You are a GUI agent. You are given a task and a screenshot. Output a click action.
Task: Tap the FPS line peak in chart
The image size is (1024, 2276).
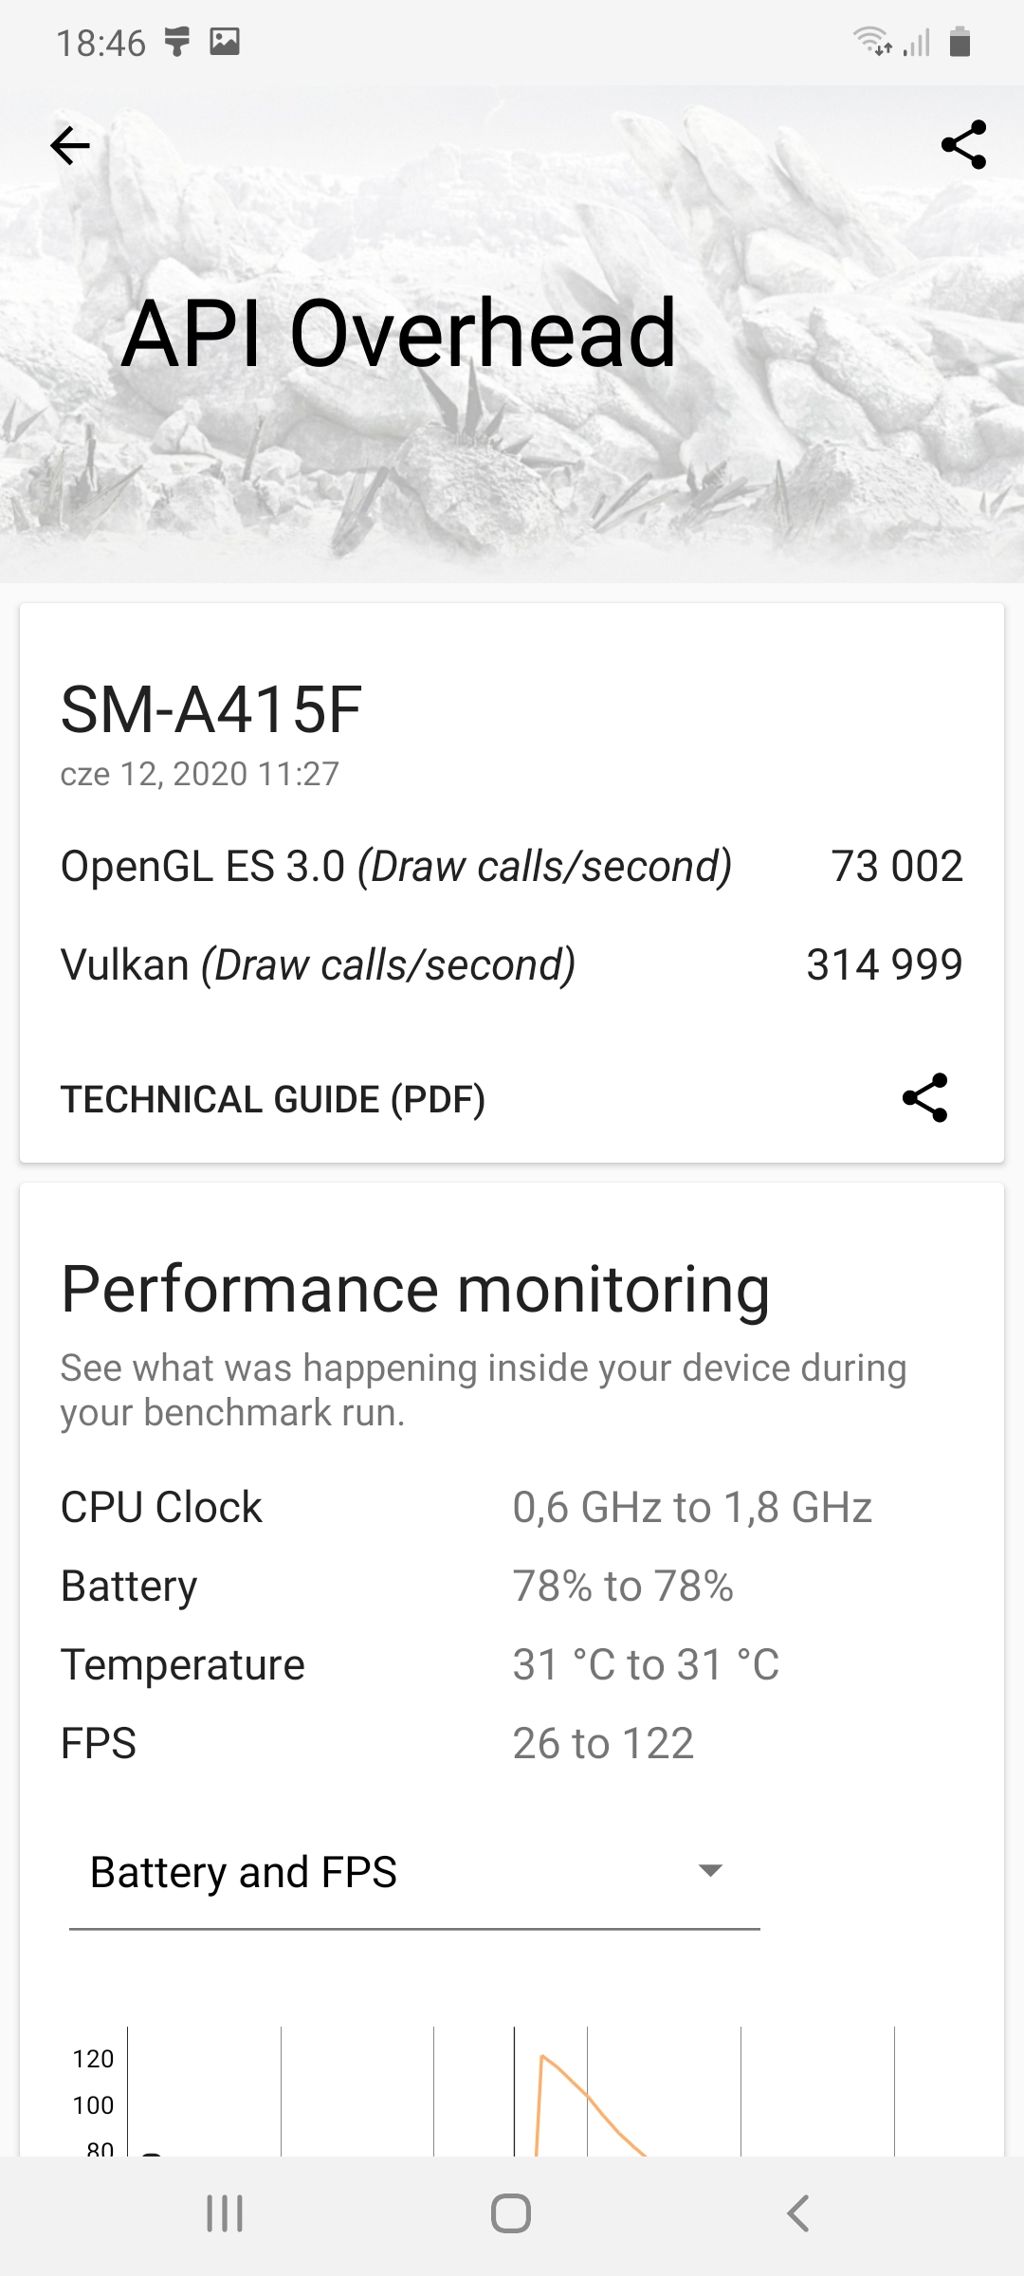point(542,2058)
